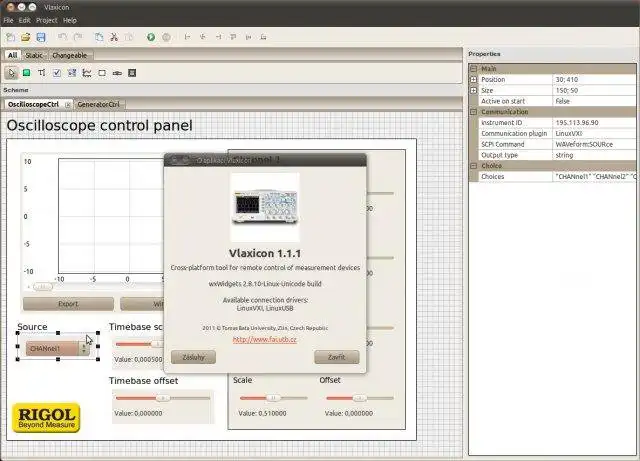This screenshot has height=461, width=640.
Task: Click the Offset slider handle
Action: click(x=360, y=398)
